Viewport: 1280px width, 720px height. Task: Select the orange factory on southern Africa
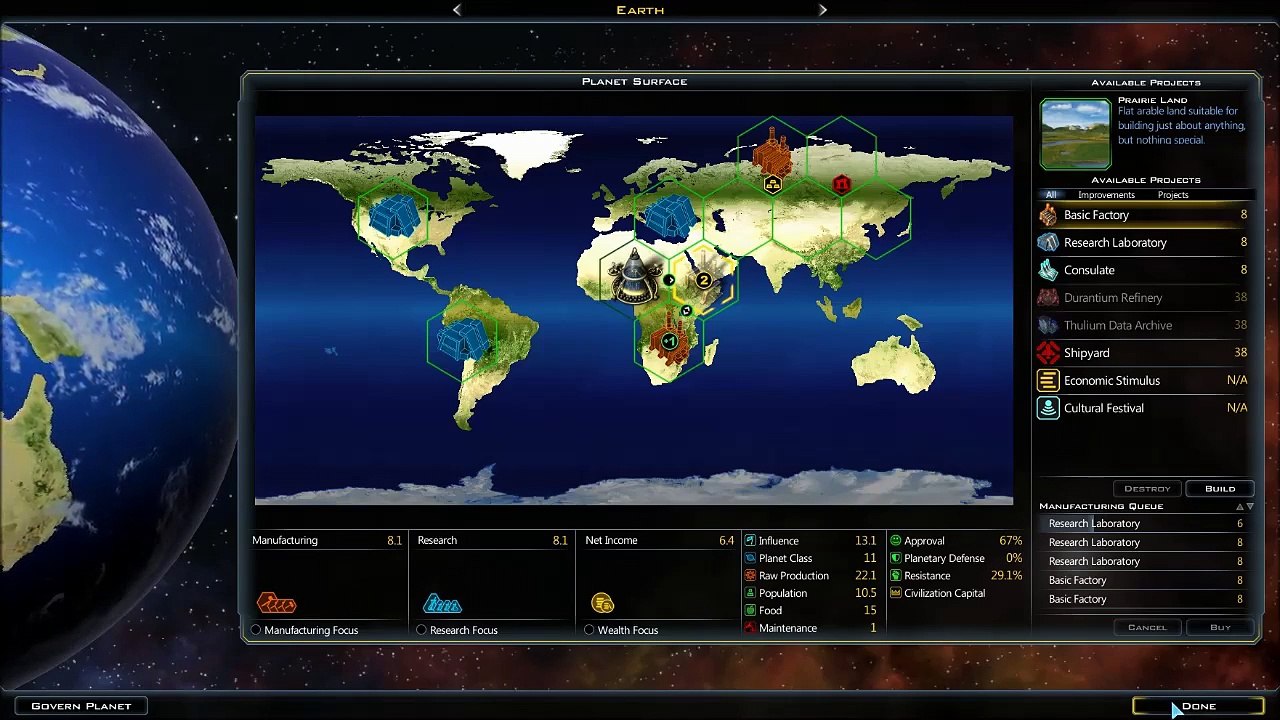(669, 339)
